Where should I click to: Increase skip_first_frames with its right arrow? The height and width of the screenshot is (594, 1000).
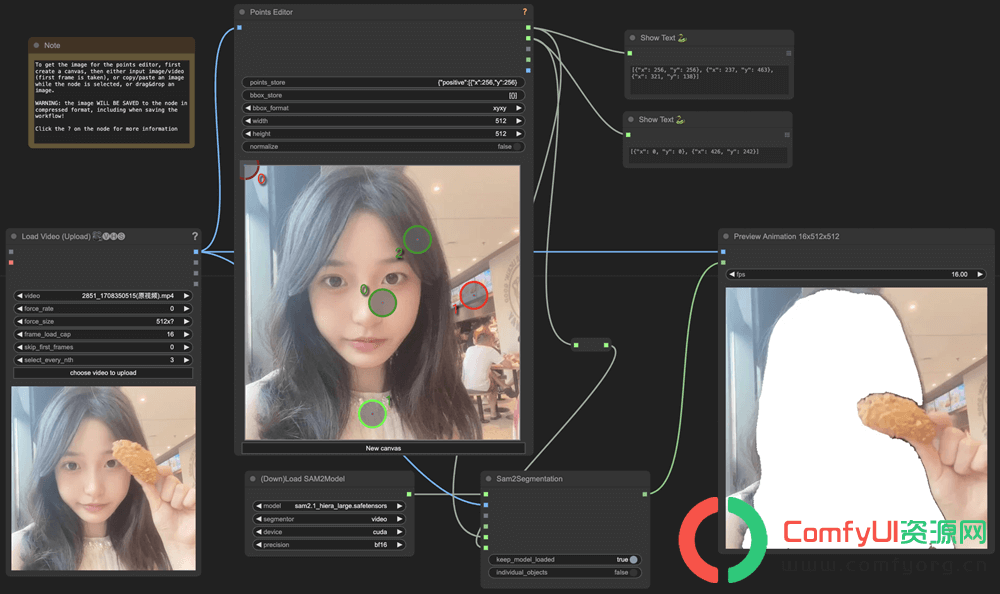coord(186,347)
